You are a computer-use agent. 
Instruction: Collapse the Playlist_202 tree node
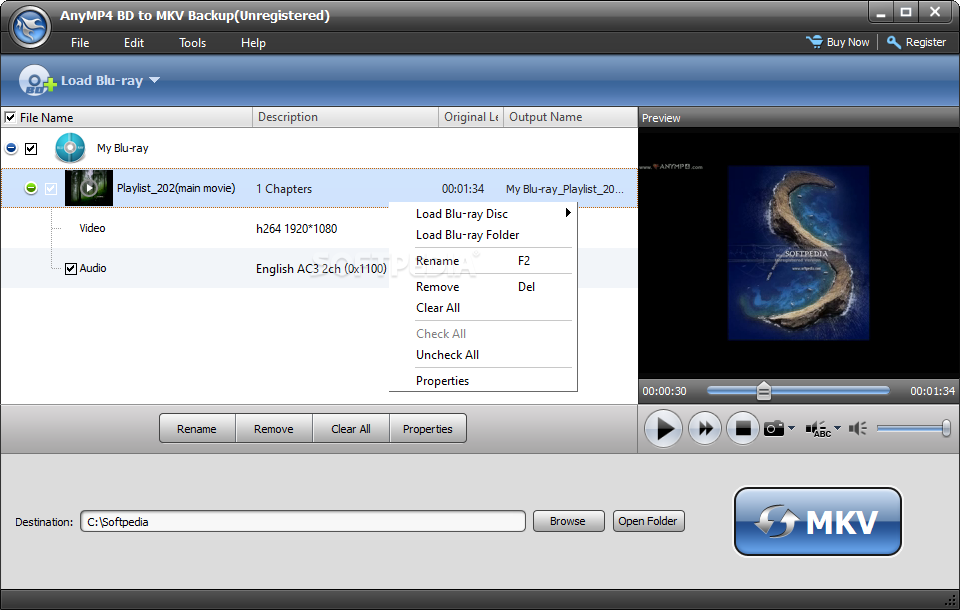(31, 188)
